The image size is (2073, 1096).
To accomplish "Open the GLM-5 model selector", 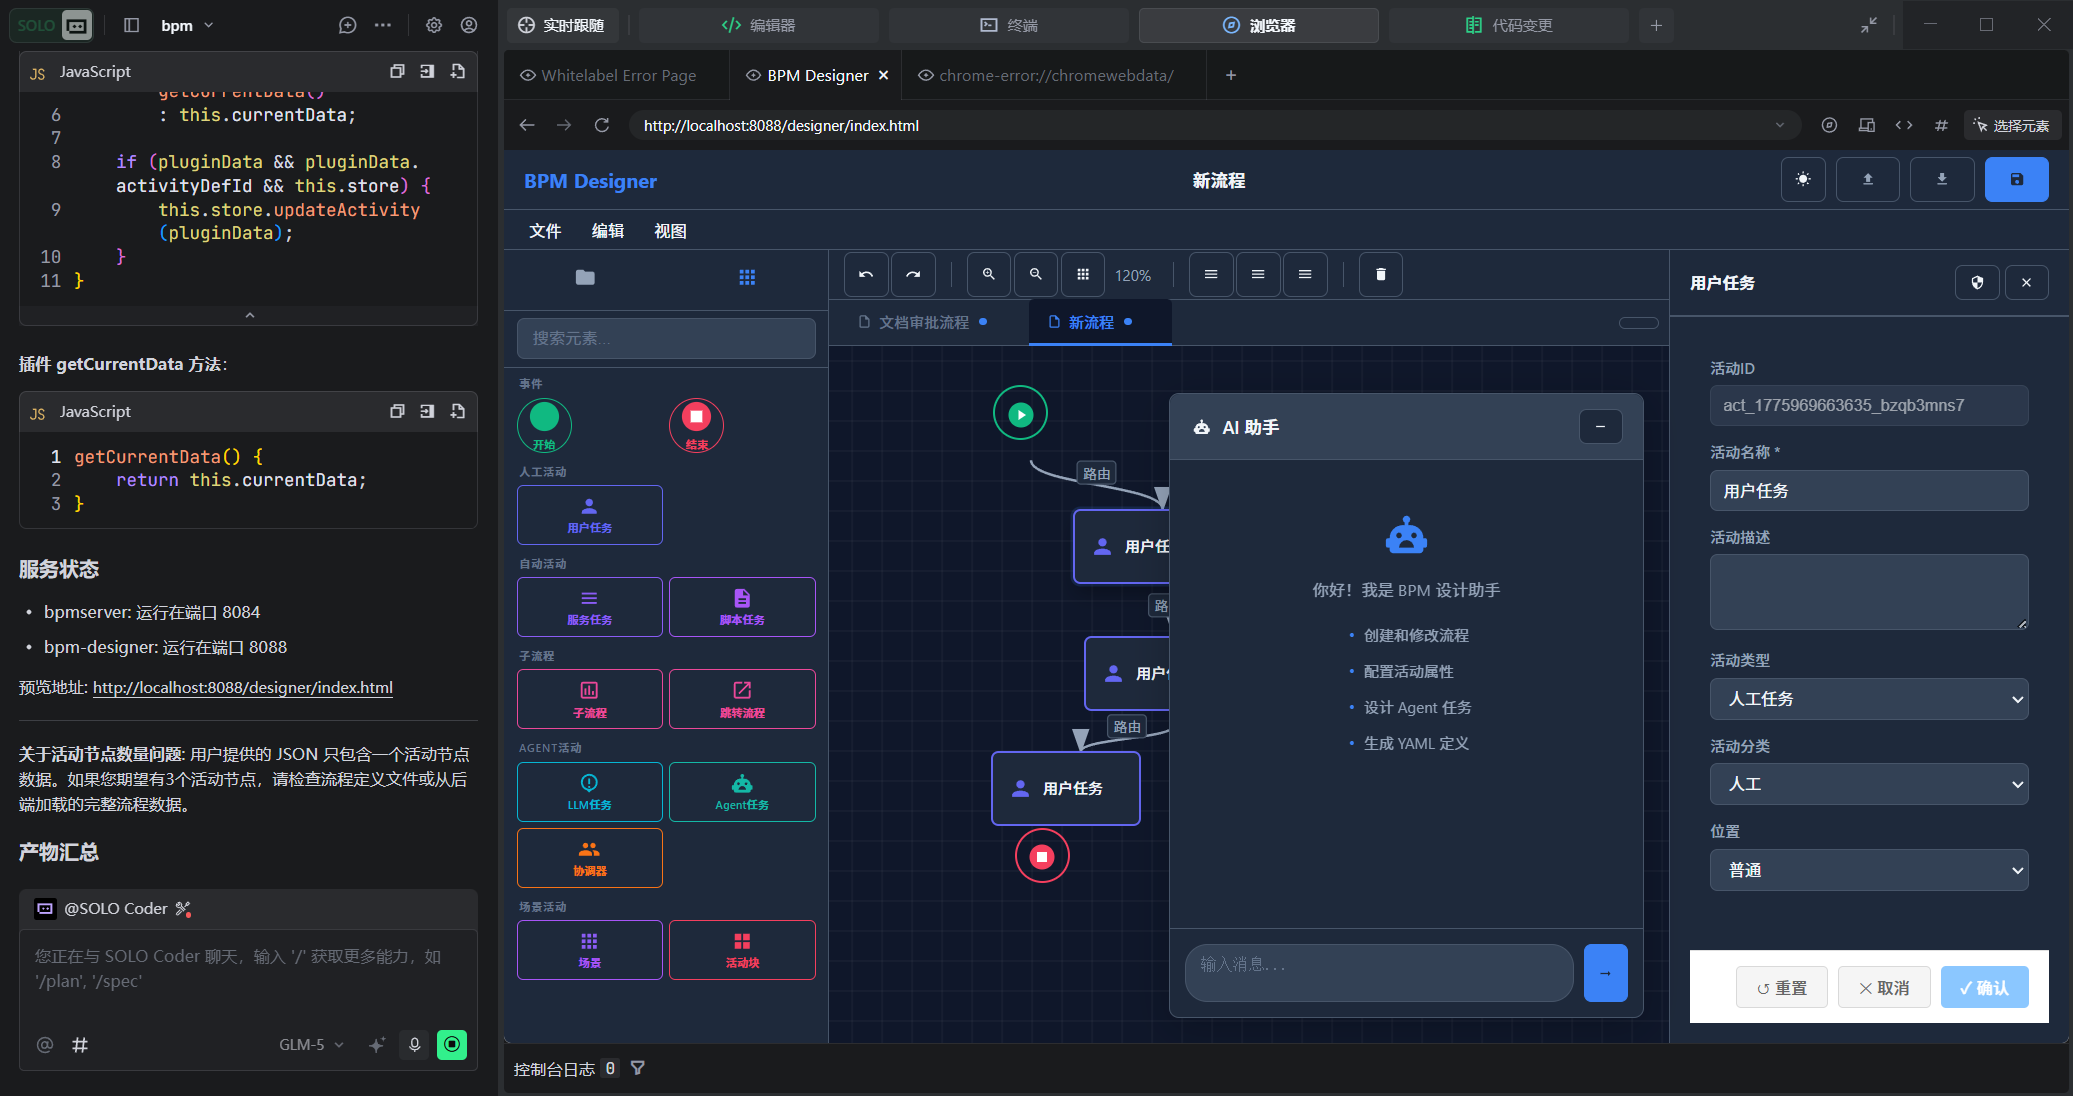I will (311, 1045).
